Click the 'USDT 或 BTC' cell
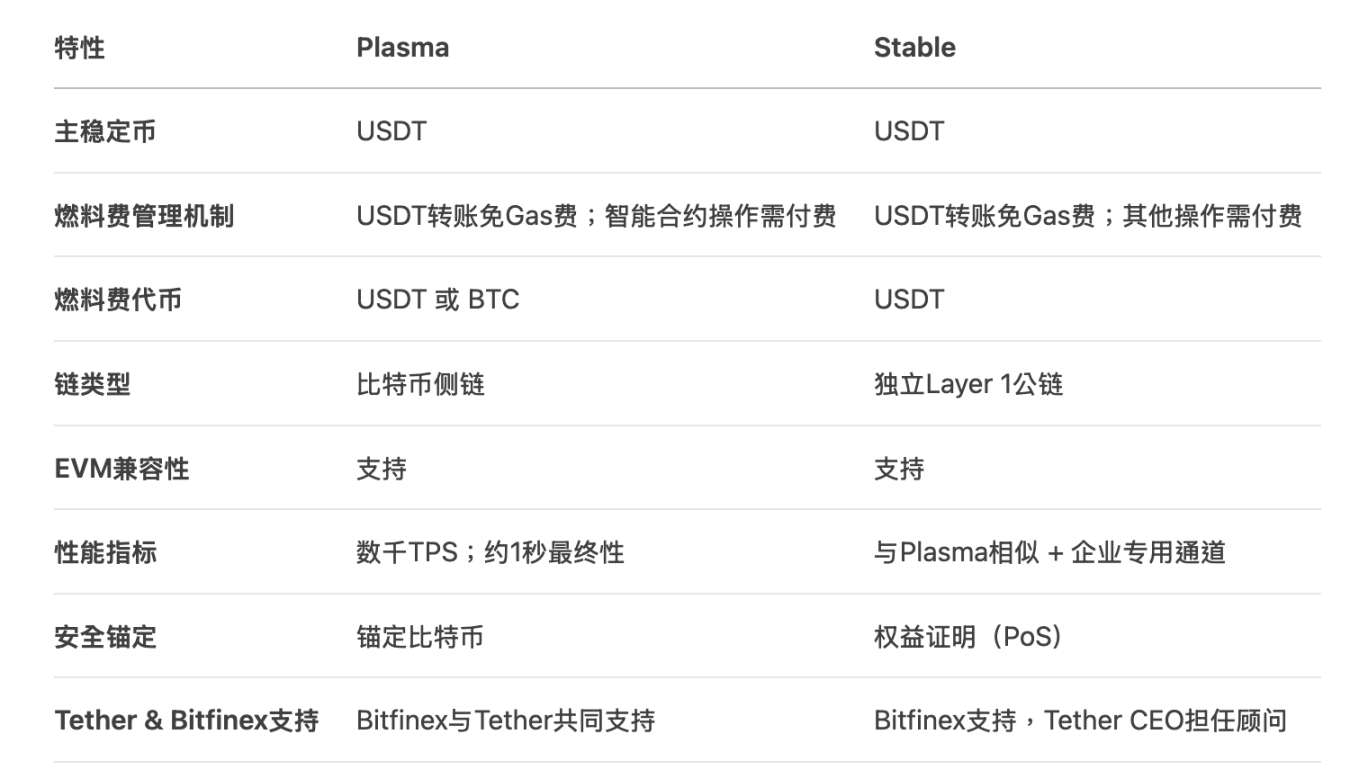The height and width of the screenshot is (770, 1359). click(438, 299)
